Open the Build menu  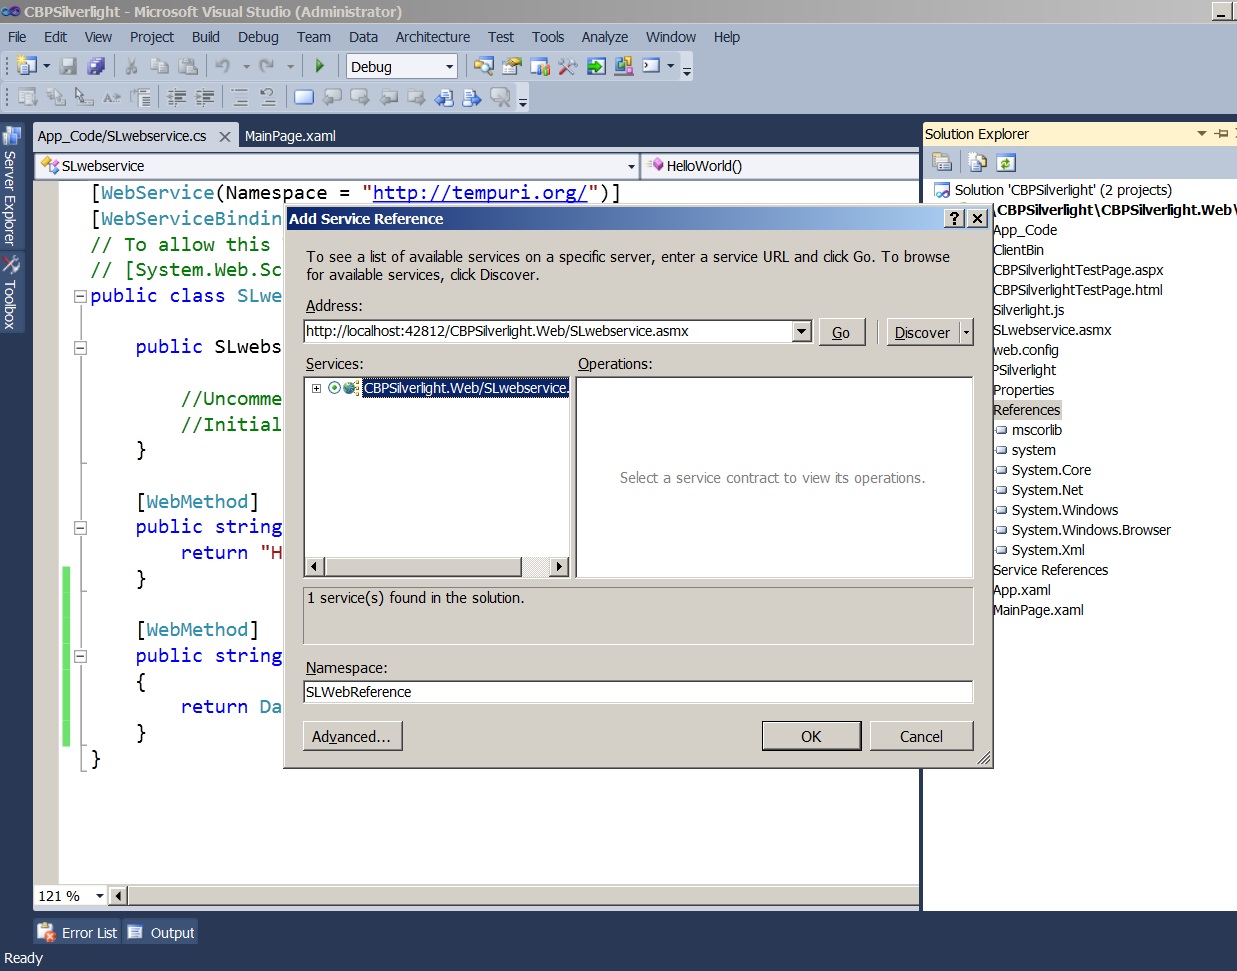click(x=206, y=37)
